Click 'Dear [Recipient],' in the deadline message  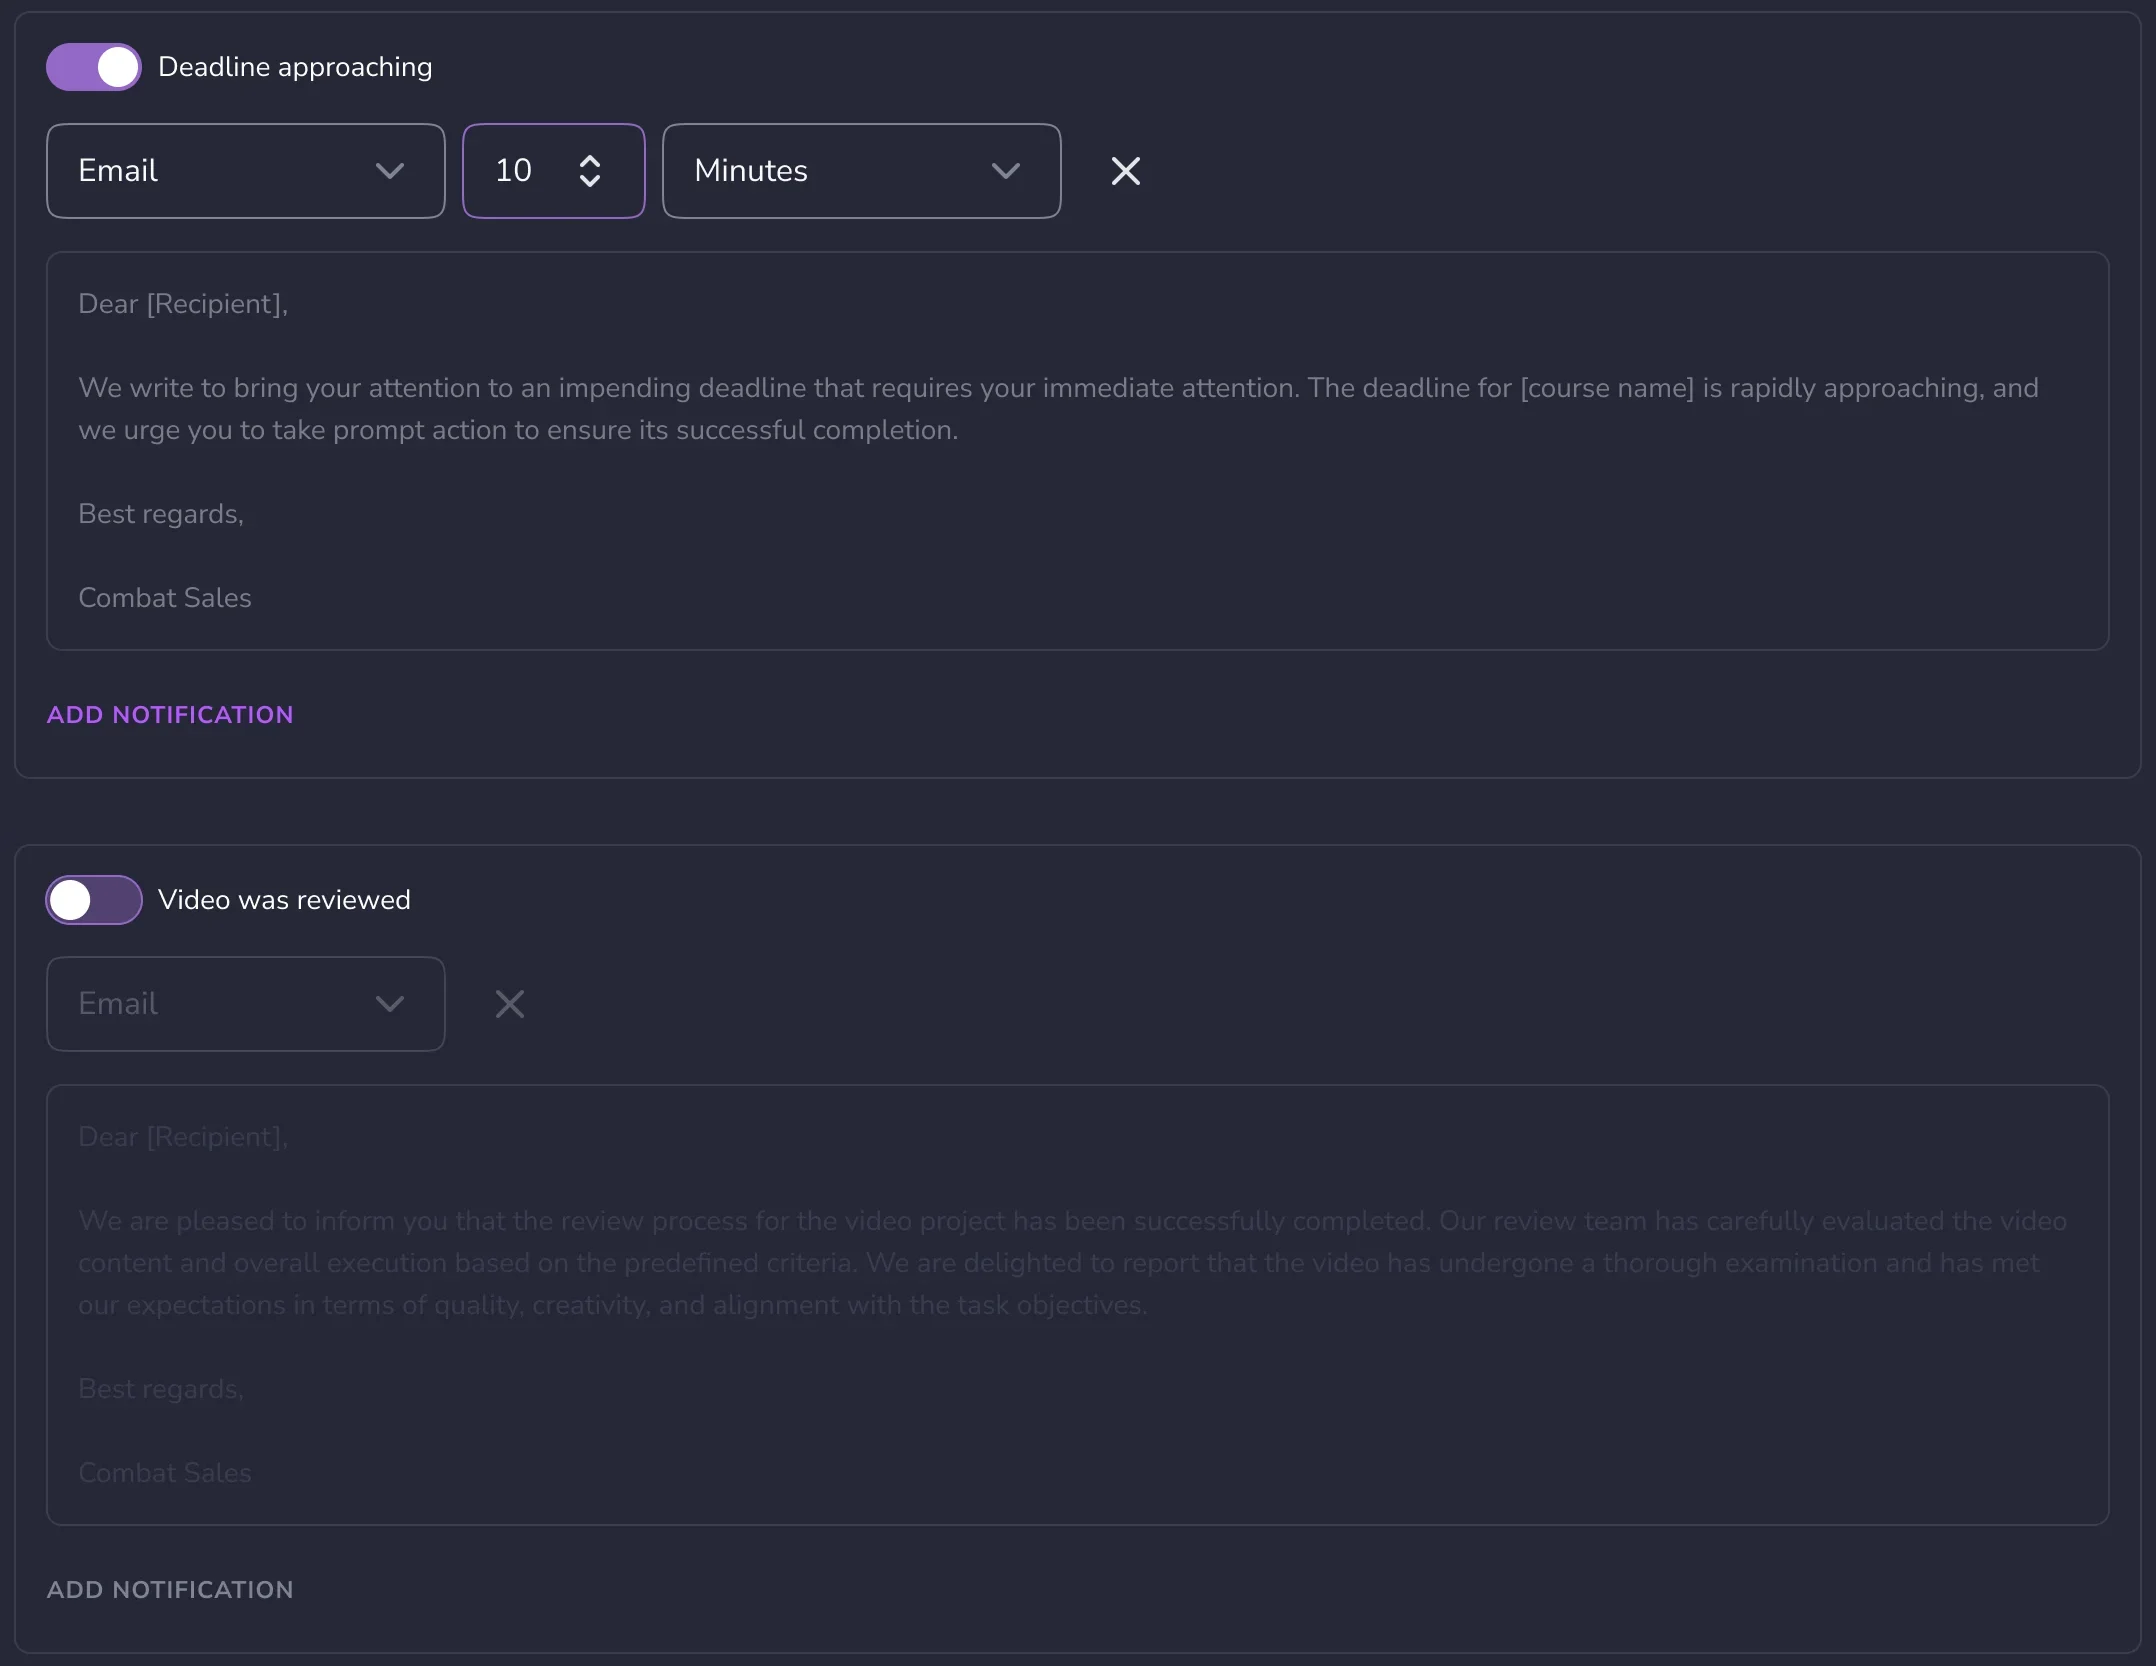[x=183, y=304]
